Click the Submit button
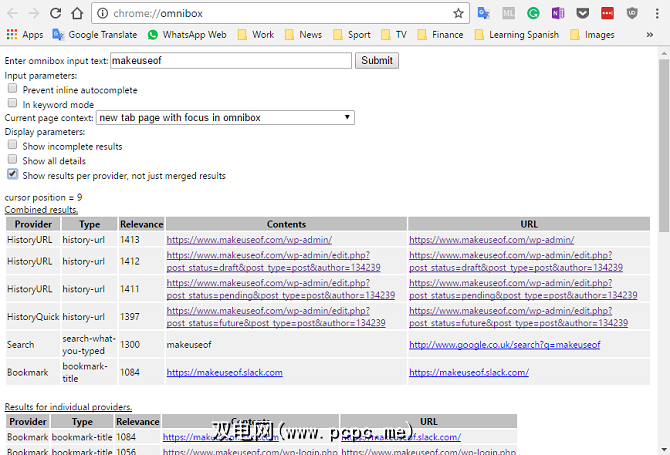The image size is (670, 455). pos(377,61)
